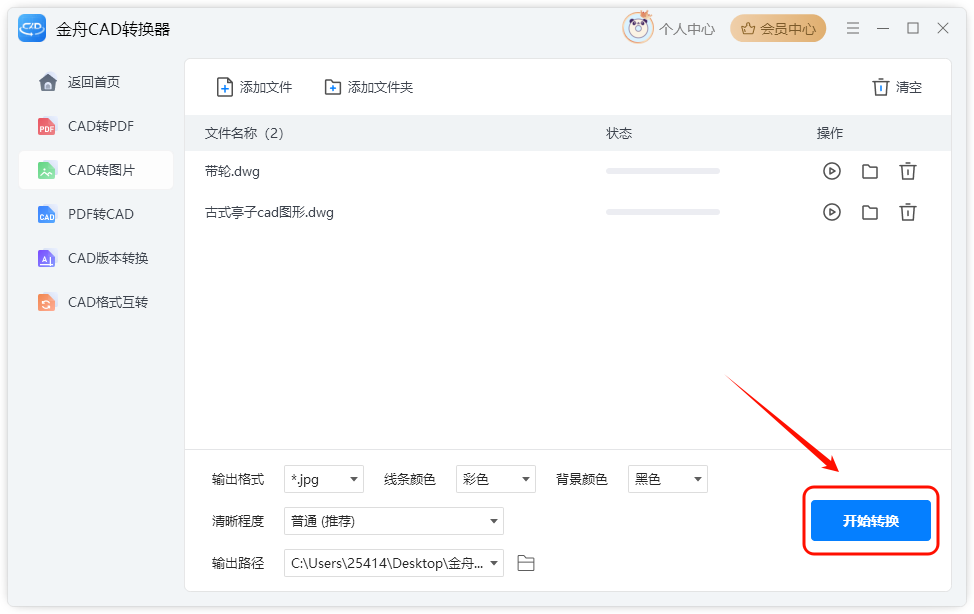This screenshot has height=614, width=974.
Task: Open CAD格式互转 in the sidebar
Action: tap(96, 302)
